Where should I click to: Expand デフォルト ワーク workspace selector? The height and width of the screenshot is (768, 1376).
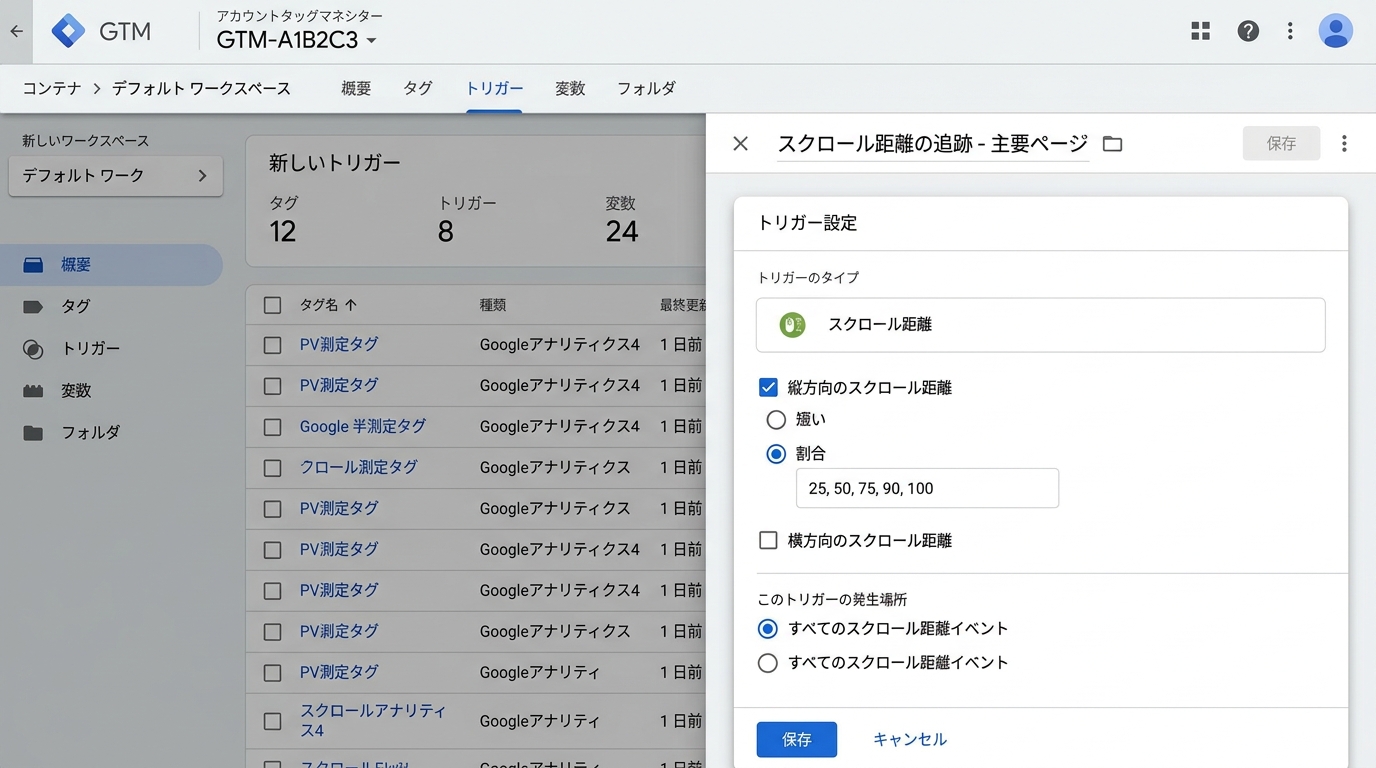coord(116,175)
